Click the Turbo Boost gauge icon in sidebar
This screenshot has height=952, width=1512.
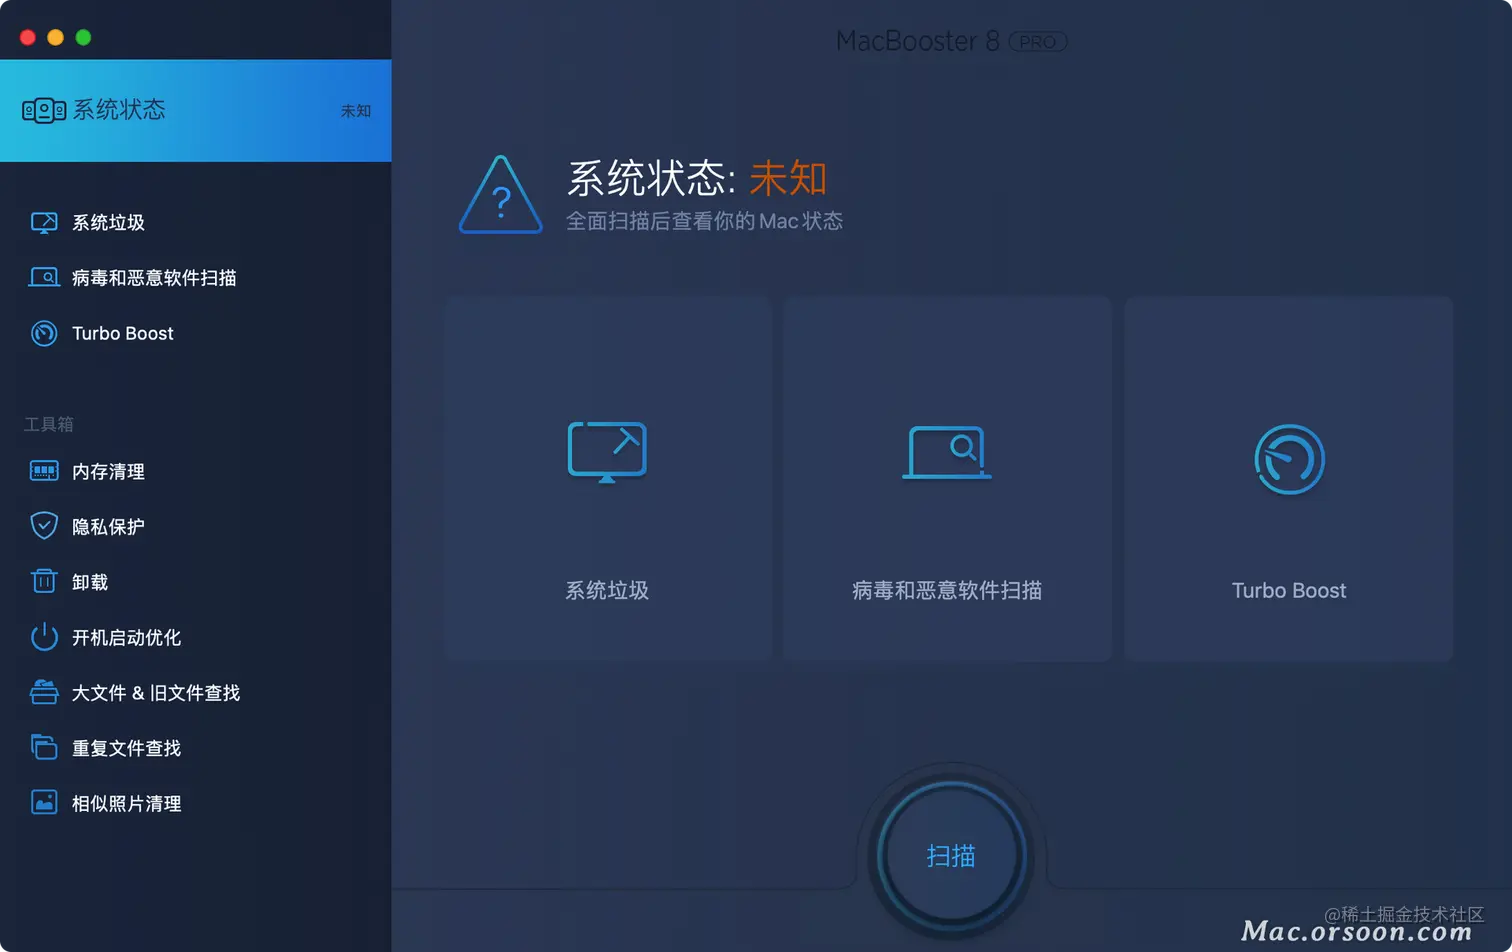44,333
